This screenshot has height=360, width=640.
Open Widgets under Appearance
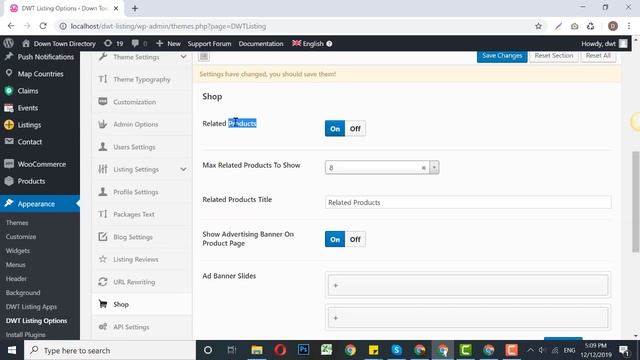tap(18, 251)
